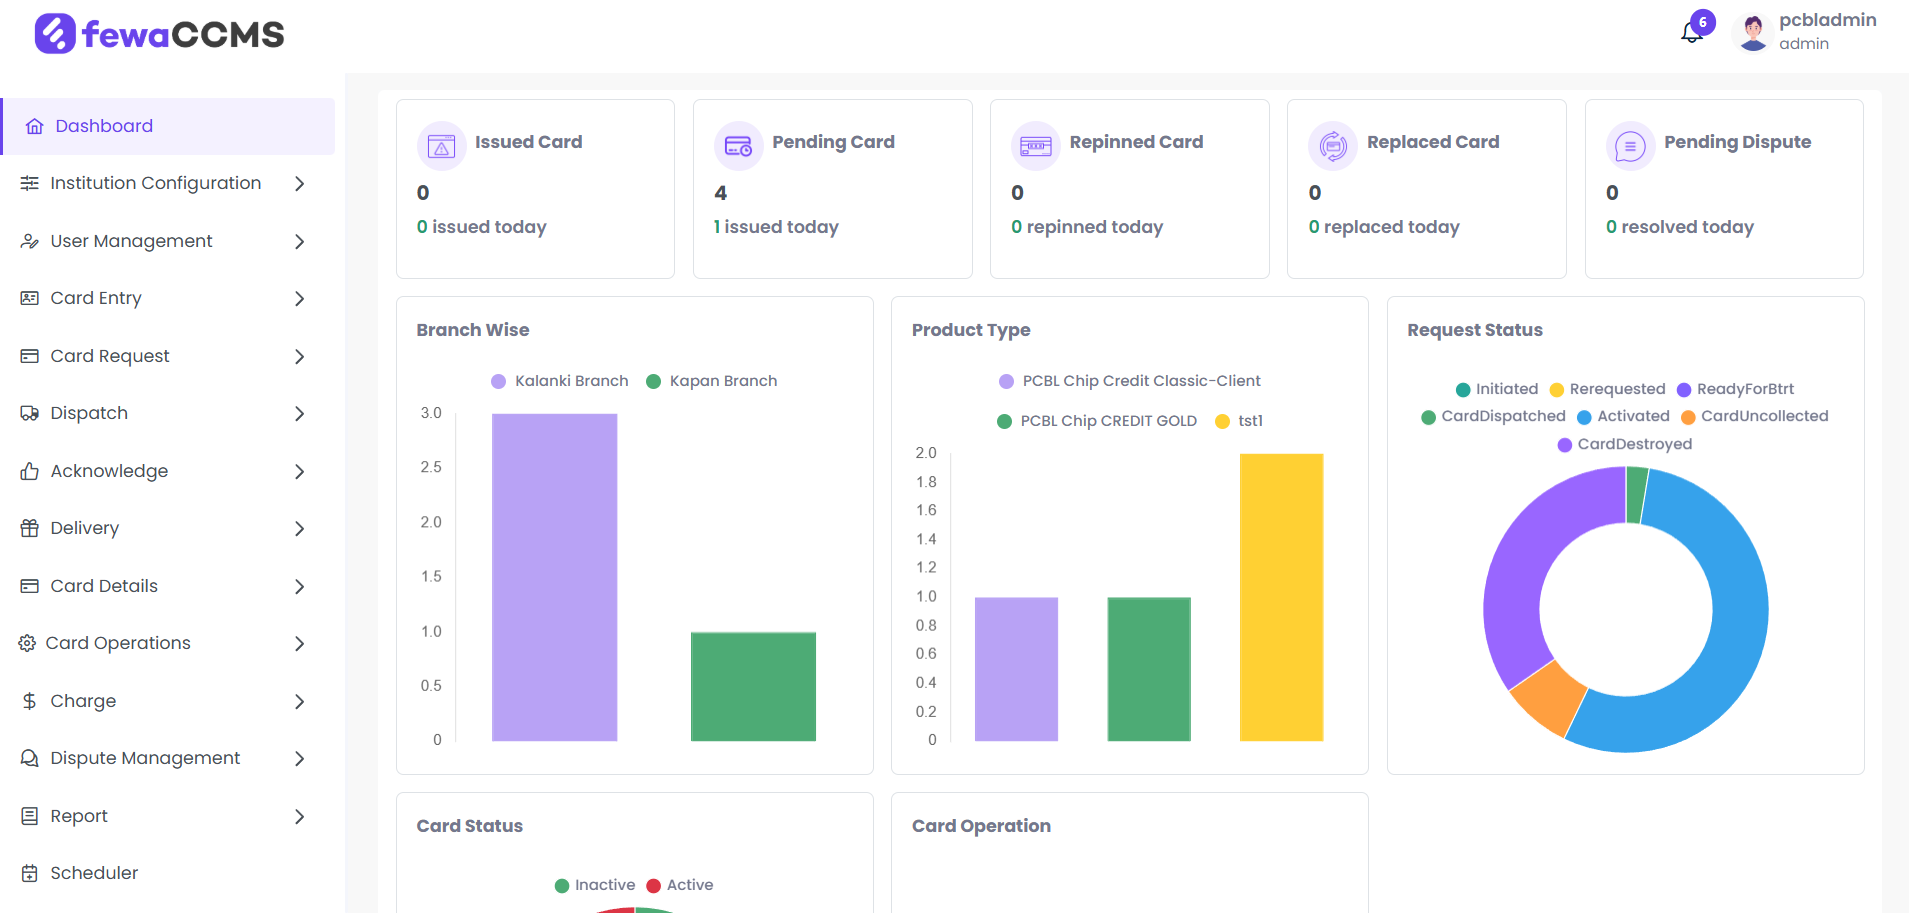Toggle Kalanki Branch legend series
This screenshot has width=1909, height=913.
coord(560,381)
